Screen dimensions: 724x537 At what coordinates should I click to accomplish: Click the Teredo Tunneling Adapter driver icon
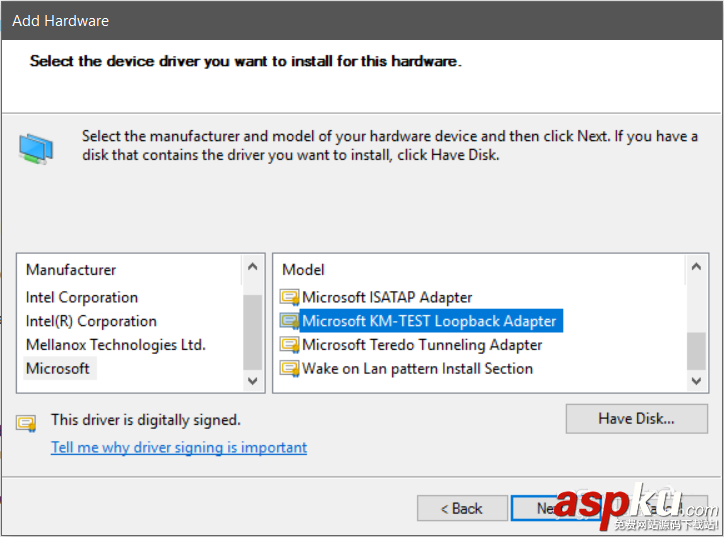(x=289, y=345)
